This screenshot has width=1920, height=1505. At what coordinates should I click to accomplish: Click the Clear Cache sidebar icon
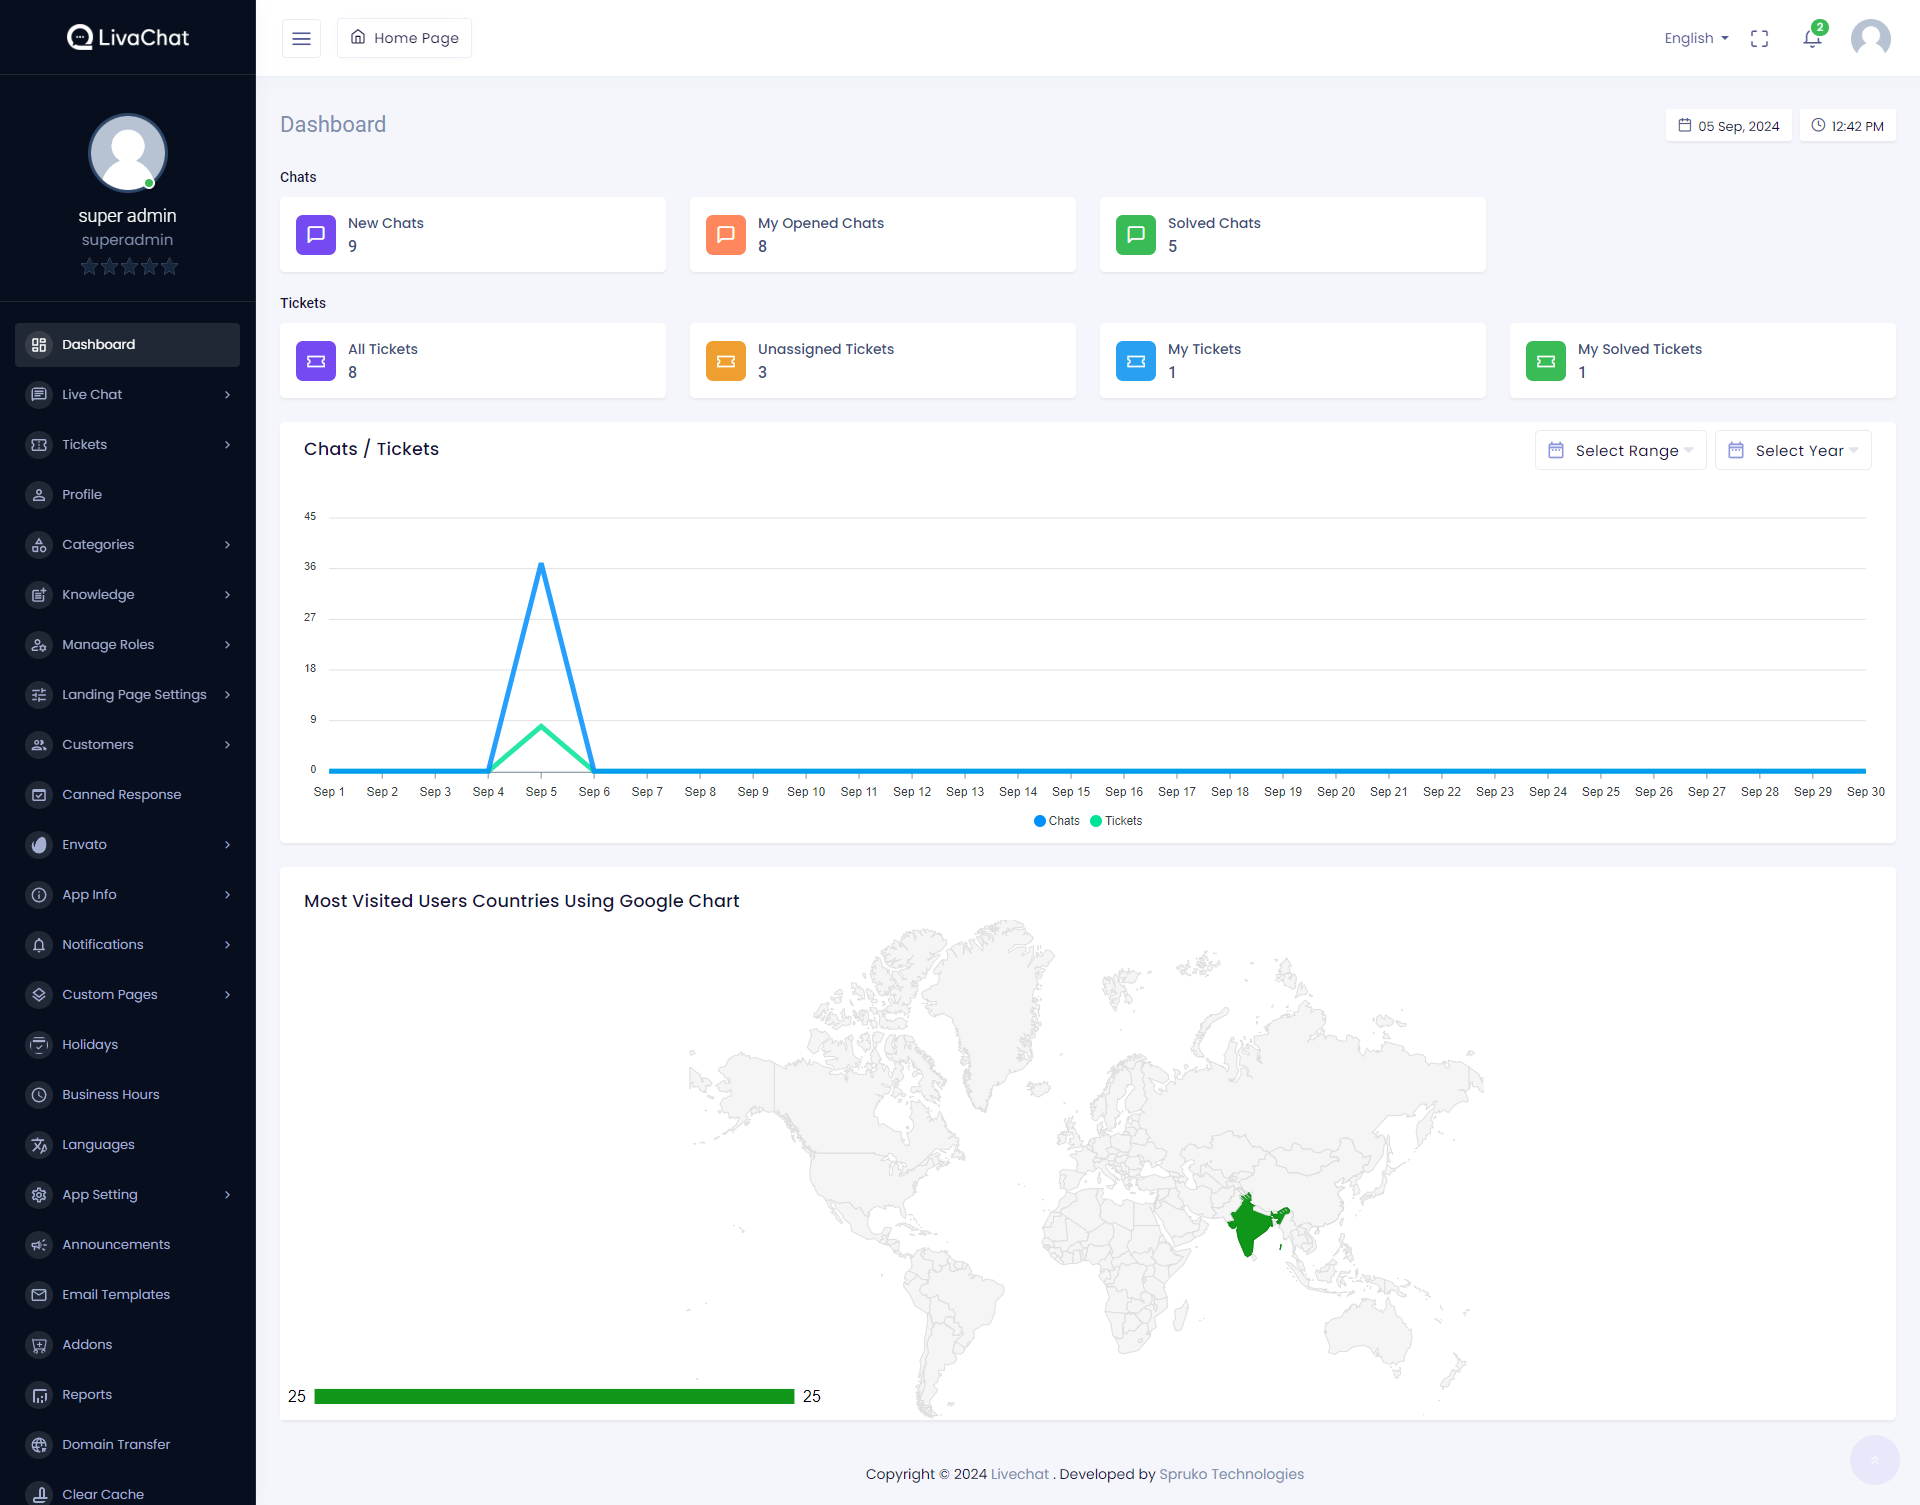[38, 1493]
